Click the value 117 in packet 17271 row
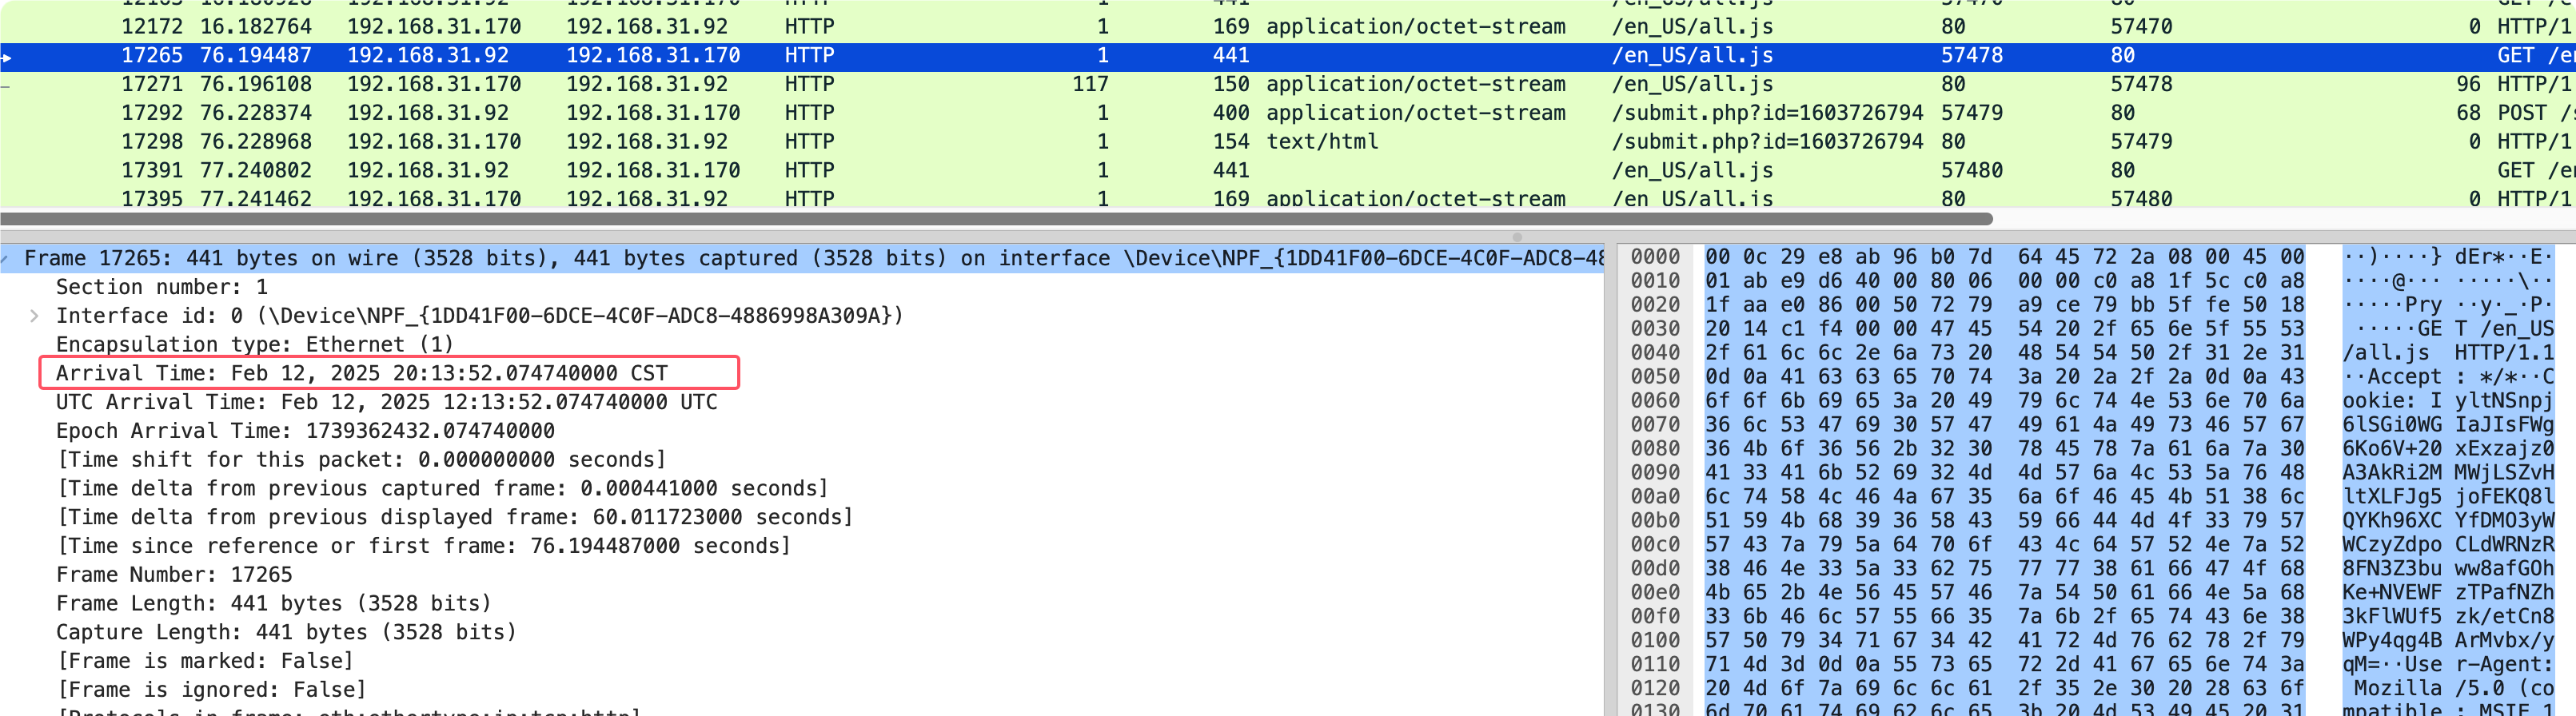Screen dimensions: 2576x716 pos(1090,85)
